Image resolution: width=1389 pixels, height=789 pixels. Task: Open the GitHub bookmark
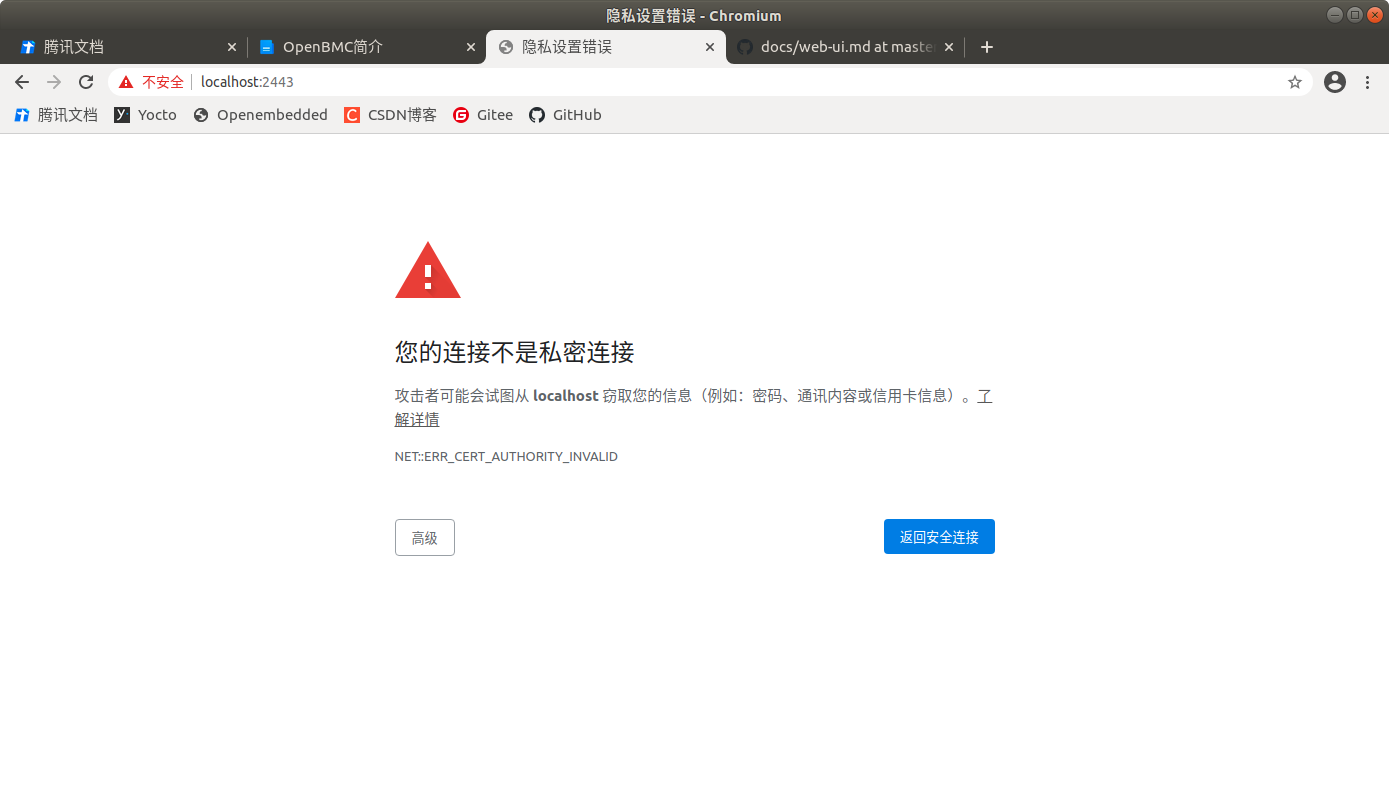tap(565, 114)
